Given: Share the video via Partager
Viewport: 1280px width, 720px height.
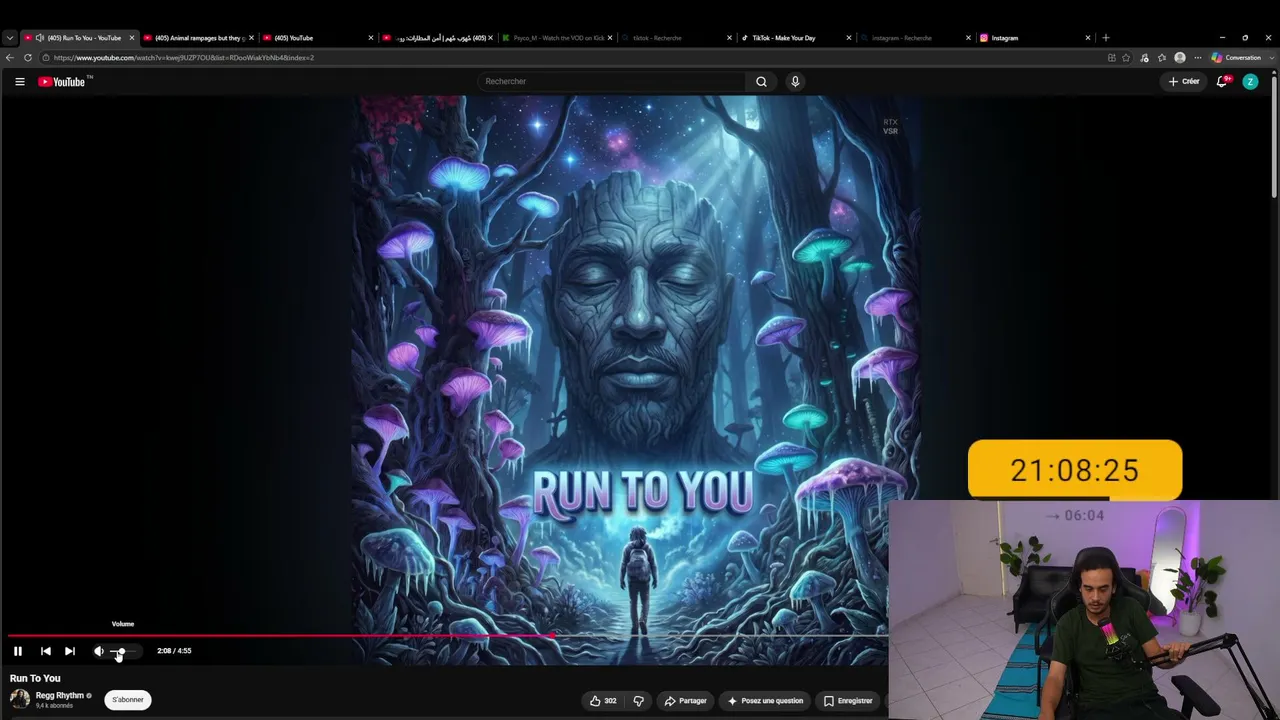Looking at the screenshot, I should [686, 701].
